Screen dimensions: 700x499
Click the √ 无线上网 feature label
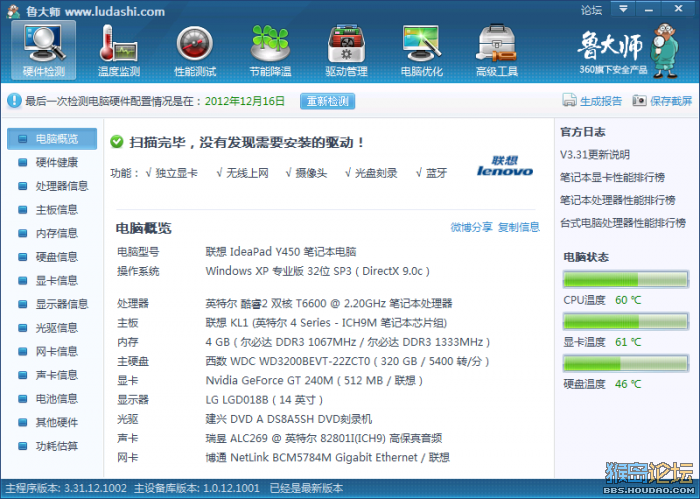click(242, 173)
